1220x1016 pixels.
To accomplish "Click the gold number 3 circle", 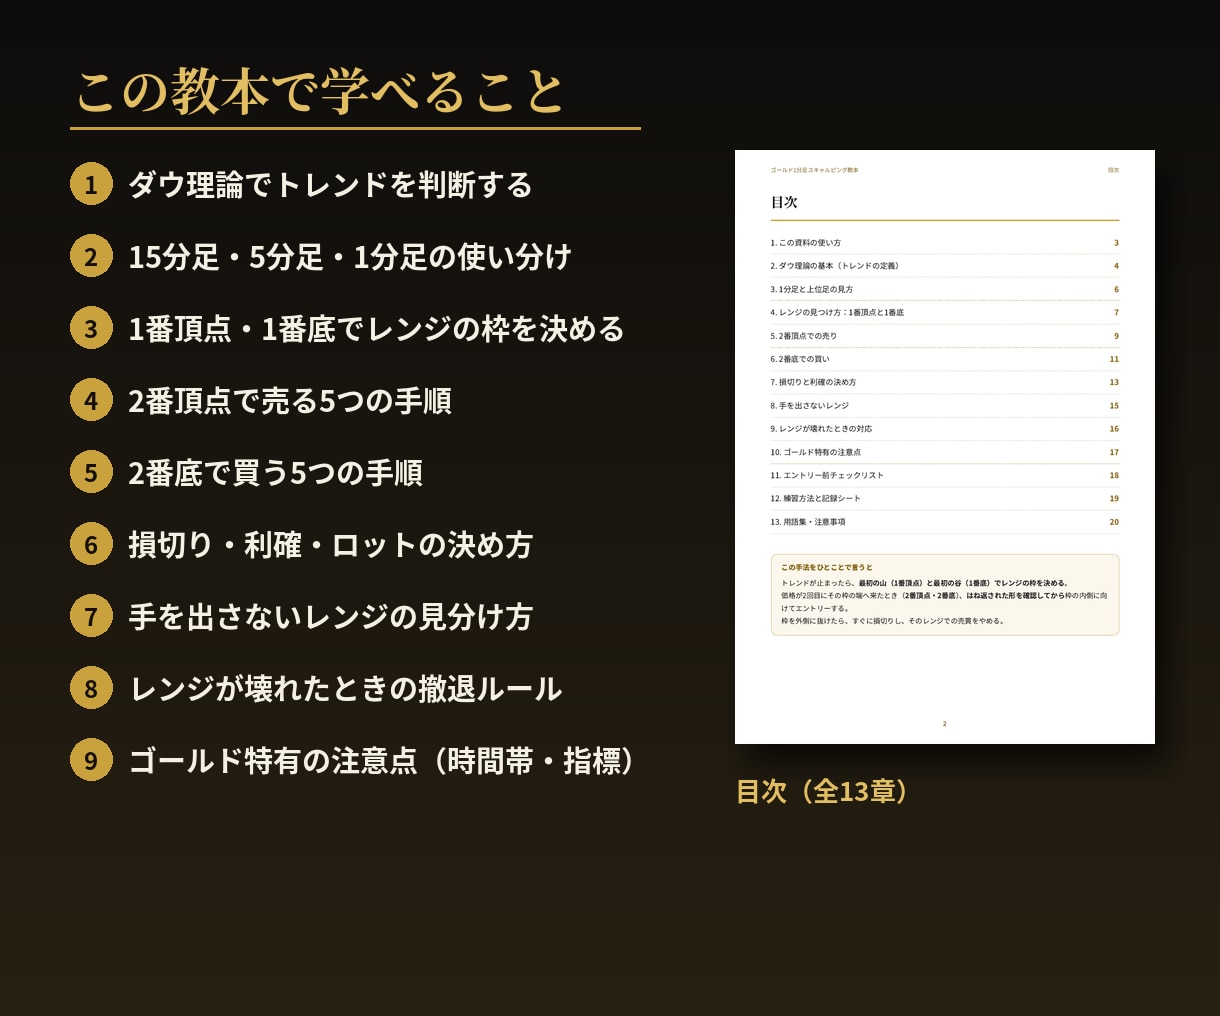I will pyautogui.click(x=91, y=328).
